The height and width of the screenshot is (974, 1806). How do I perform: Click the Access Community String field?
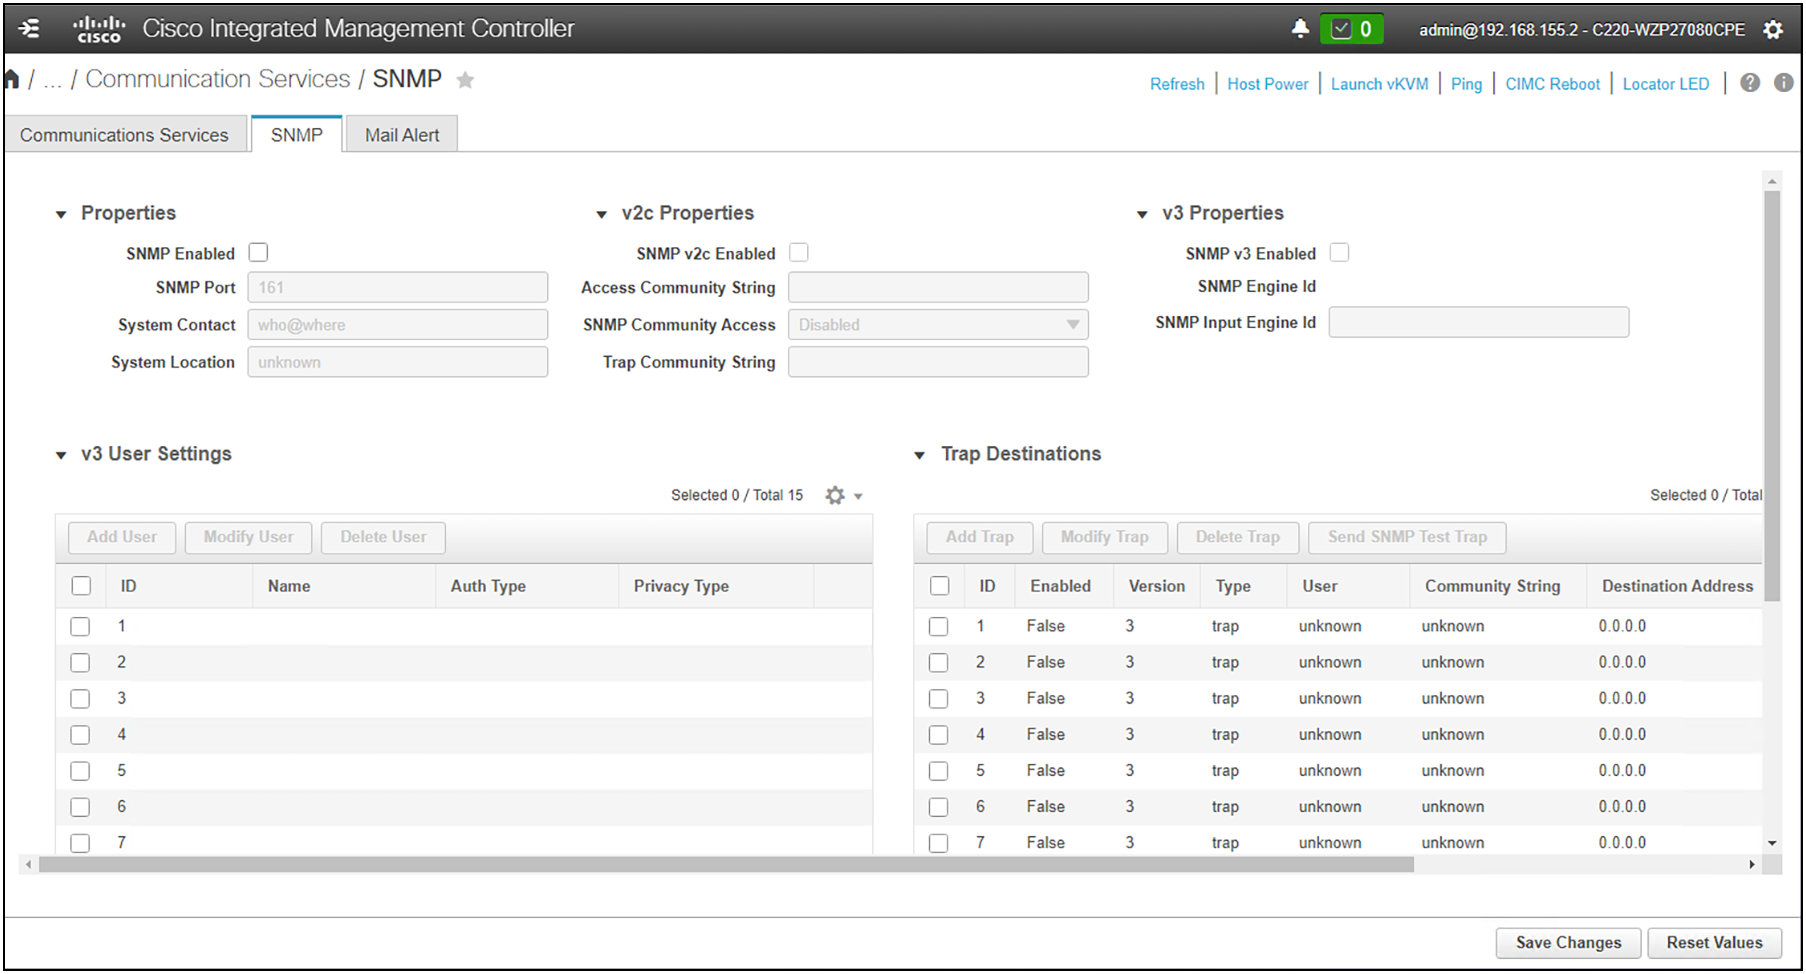938,287
